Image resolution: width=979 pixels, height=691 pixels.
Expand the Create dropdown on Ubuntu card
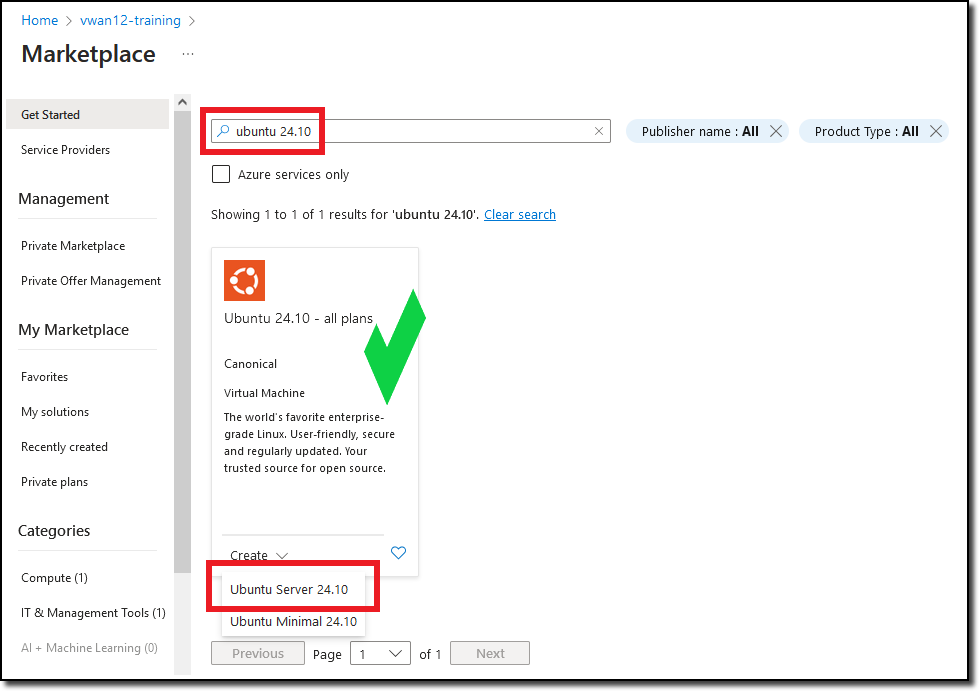(x=258, y=555)
